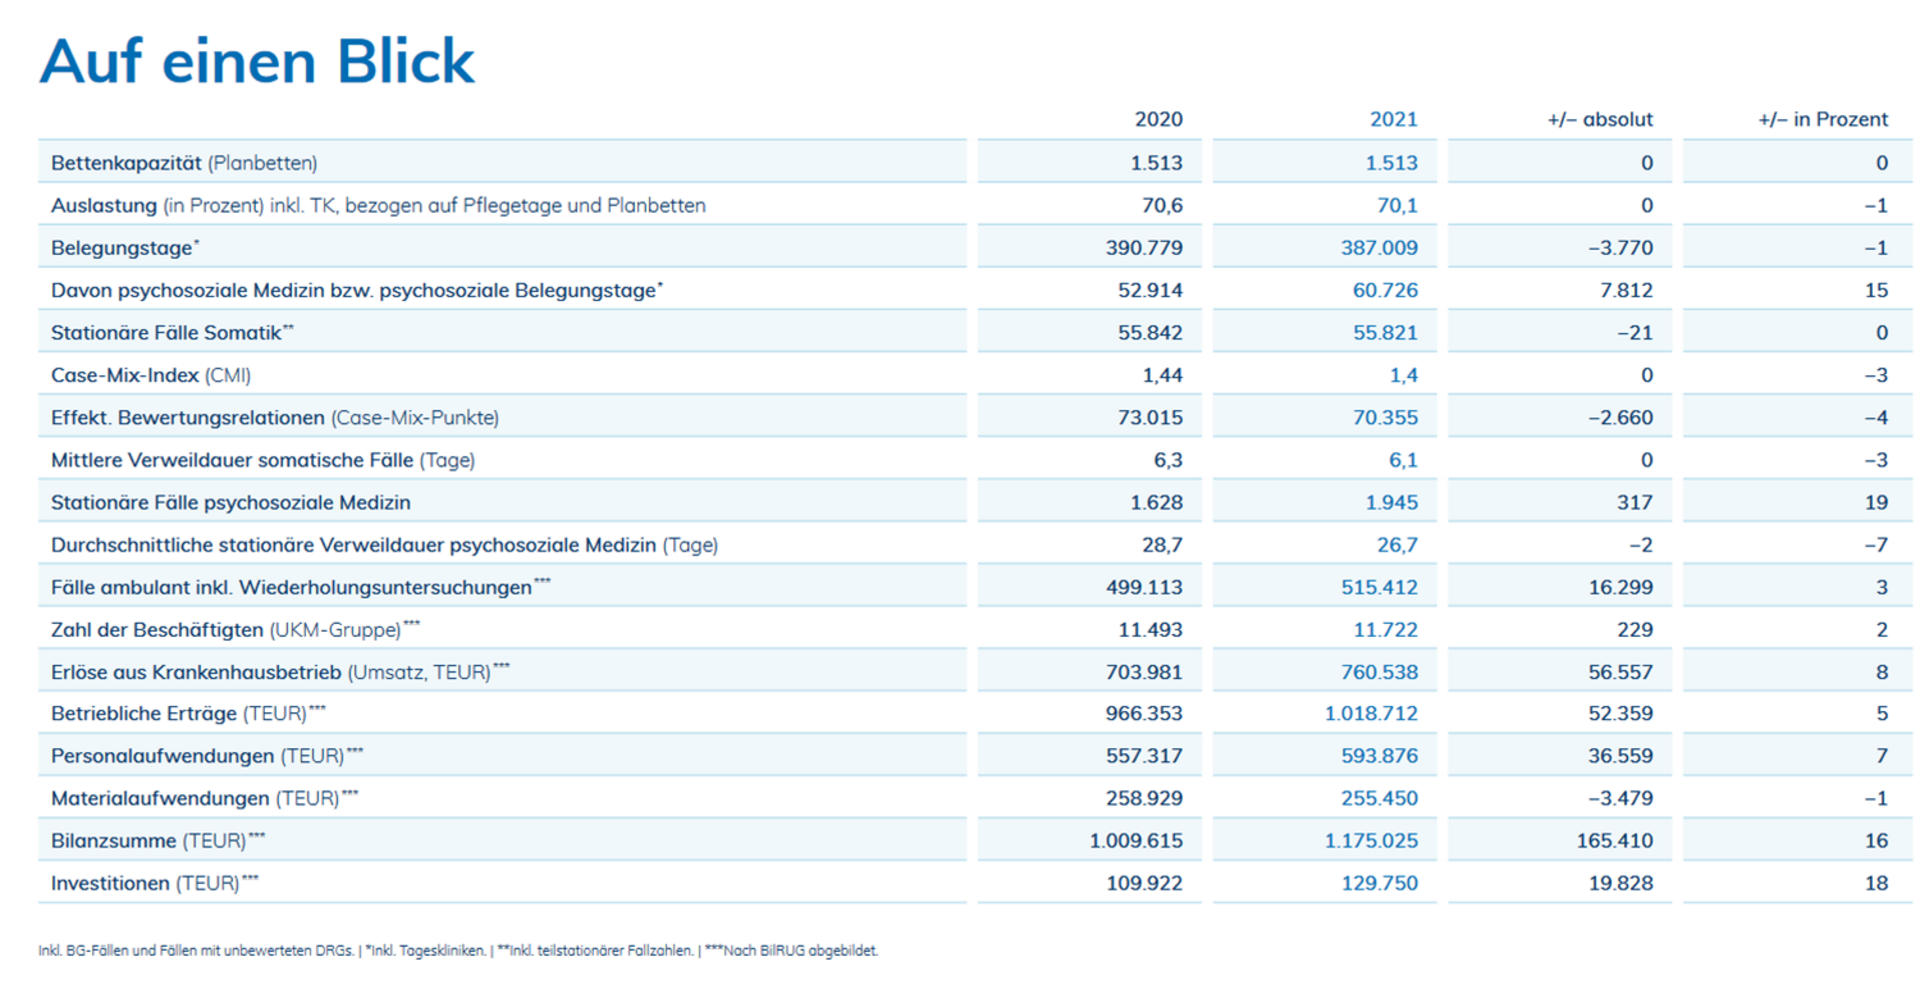1920x998 pixels.
Task: Select the Belegungstage row label
Action: tap(125, 248)
